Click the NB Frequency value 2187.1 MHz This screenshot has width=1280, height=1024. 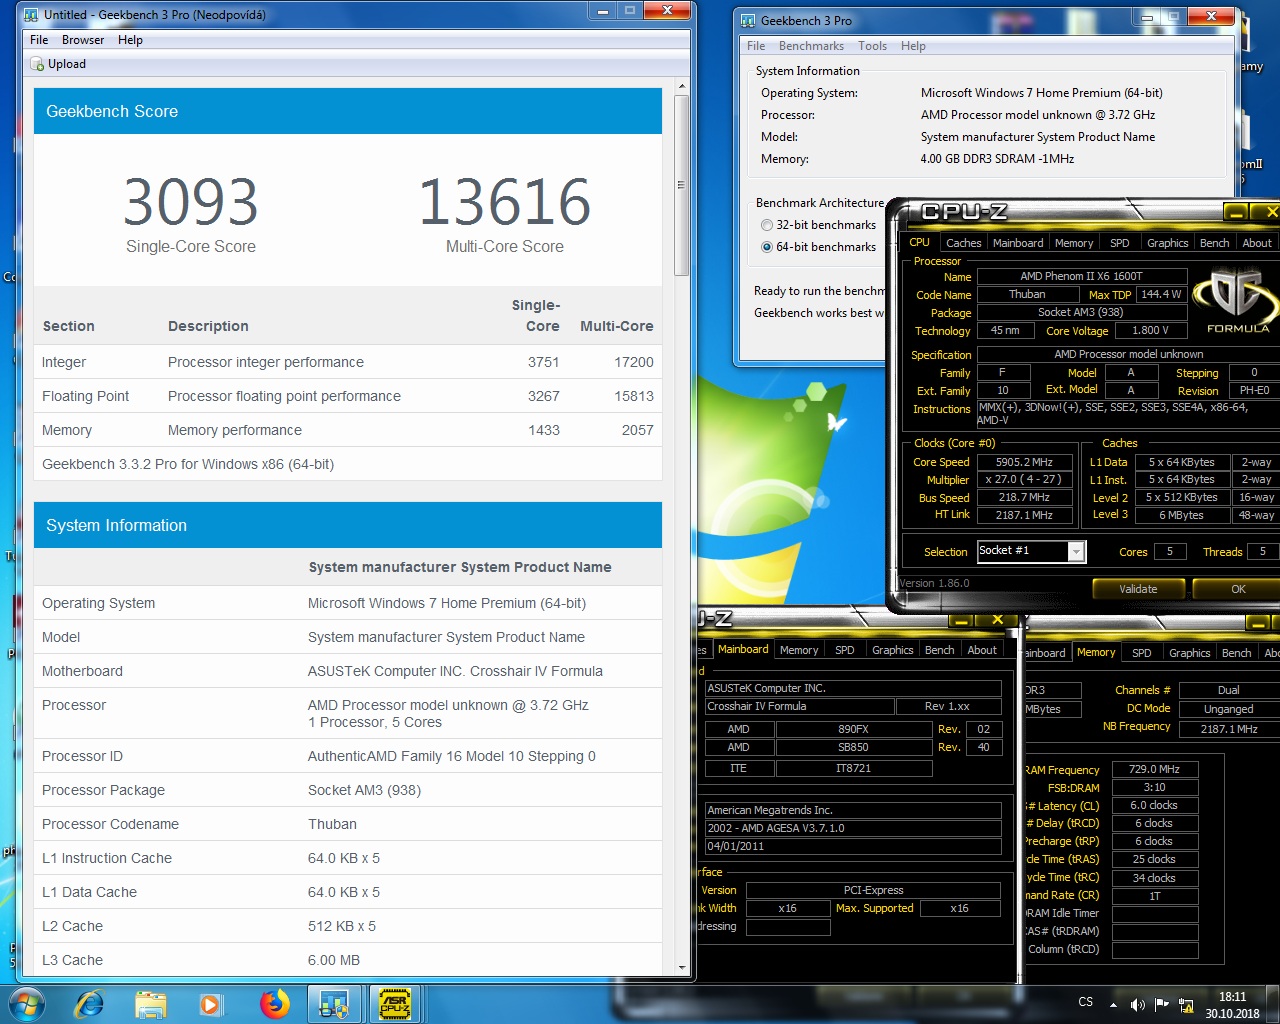point(1229,729)
